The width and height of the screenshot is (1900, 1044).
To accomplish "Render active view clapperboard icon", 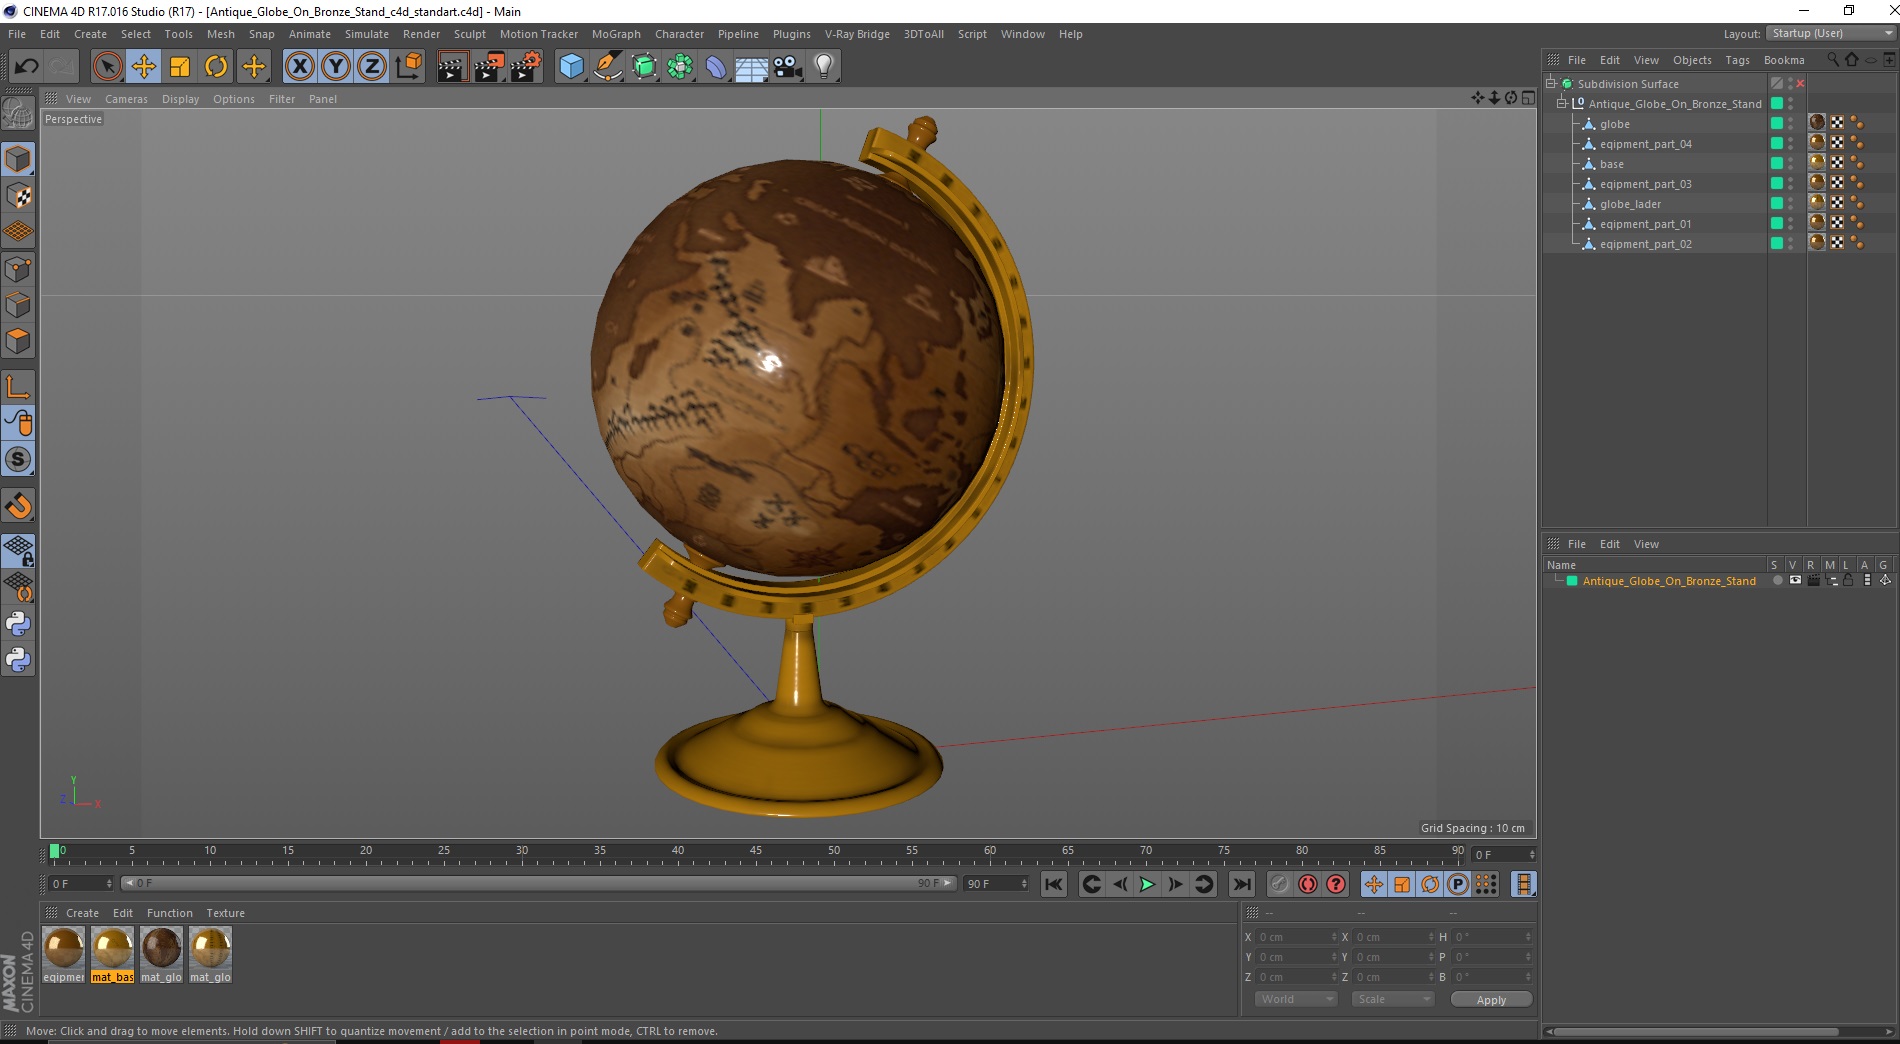I will point(452,67).
